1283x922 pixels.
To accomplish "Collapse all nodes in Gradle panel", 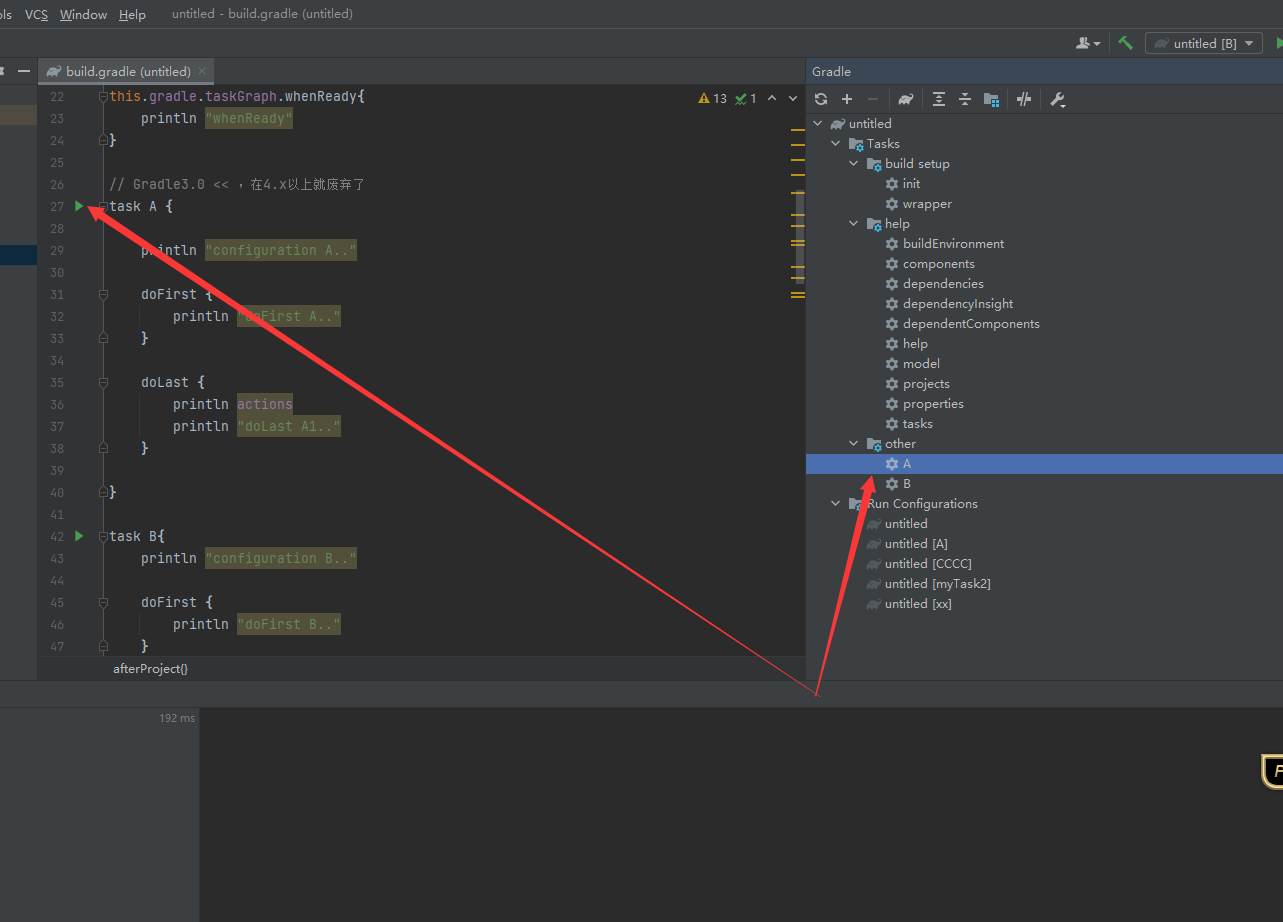I will (x=965, y=99).
